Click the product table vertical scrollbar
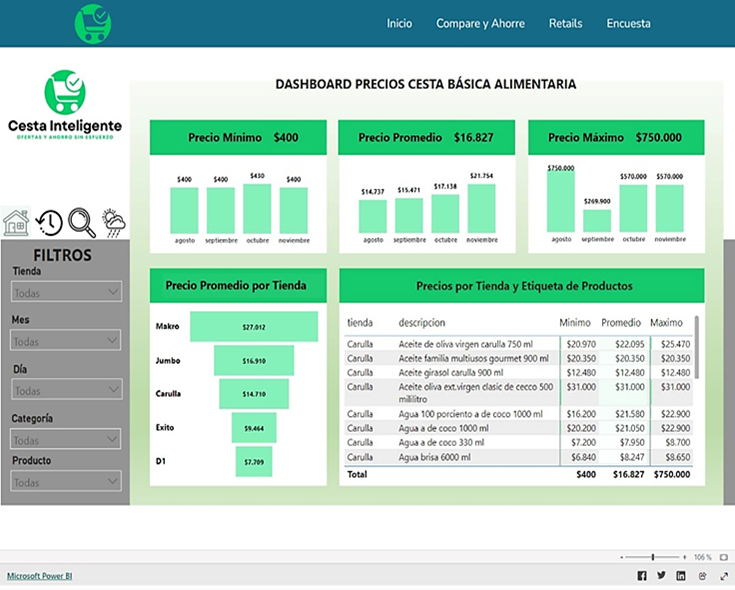The width and height of the screenshot is (735, 590). pos(697,345)
